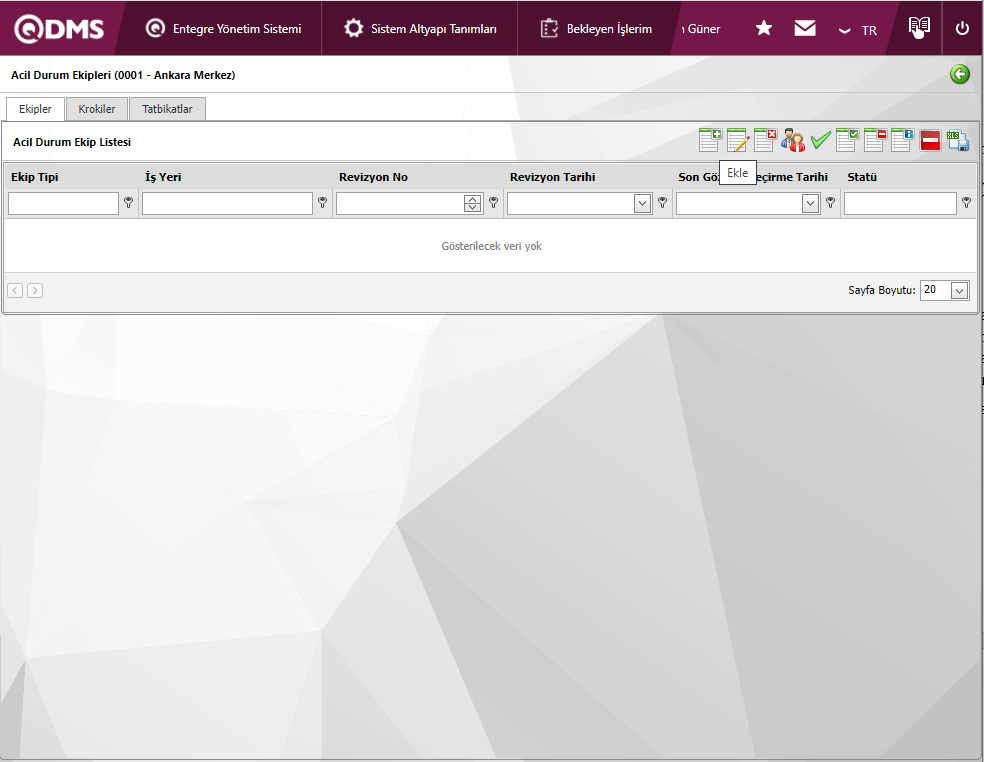Image resolution: width=984 pixels, height=762 pixels.
Task: Click the İş Yeri filter input
Action: pyautogui.click(x=227, y=203)
